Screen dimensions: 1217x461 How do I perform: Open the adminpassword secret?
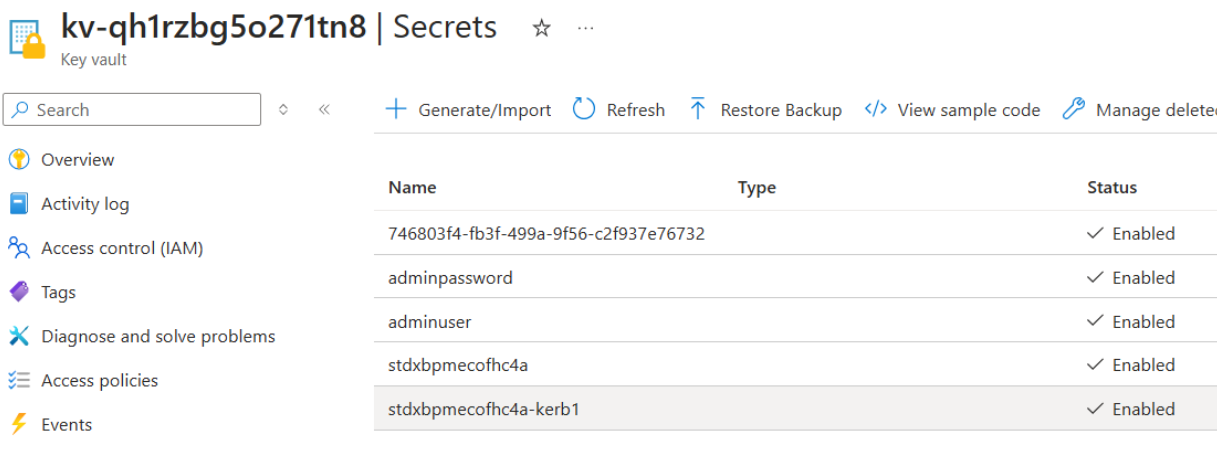(450, 278)
